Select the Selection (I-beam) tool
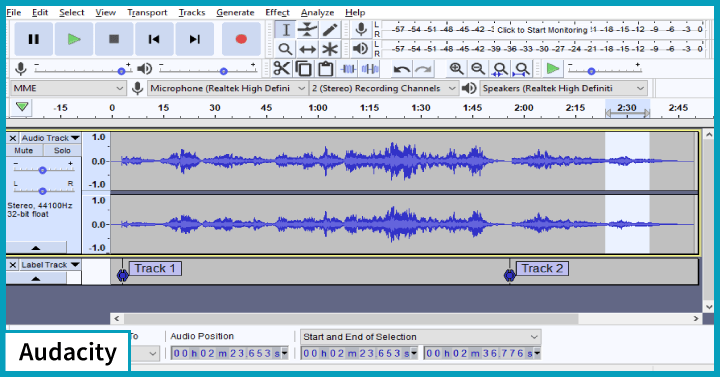 coord(285,30)
